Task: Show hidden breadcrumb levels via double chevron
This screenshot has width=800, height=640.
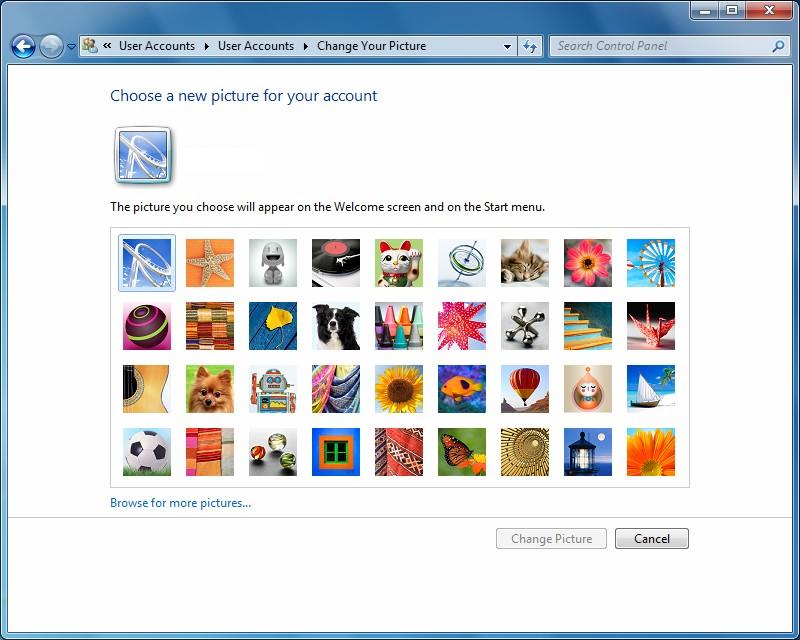Action: tap(107, 45)
